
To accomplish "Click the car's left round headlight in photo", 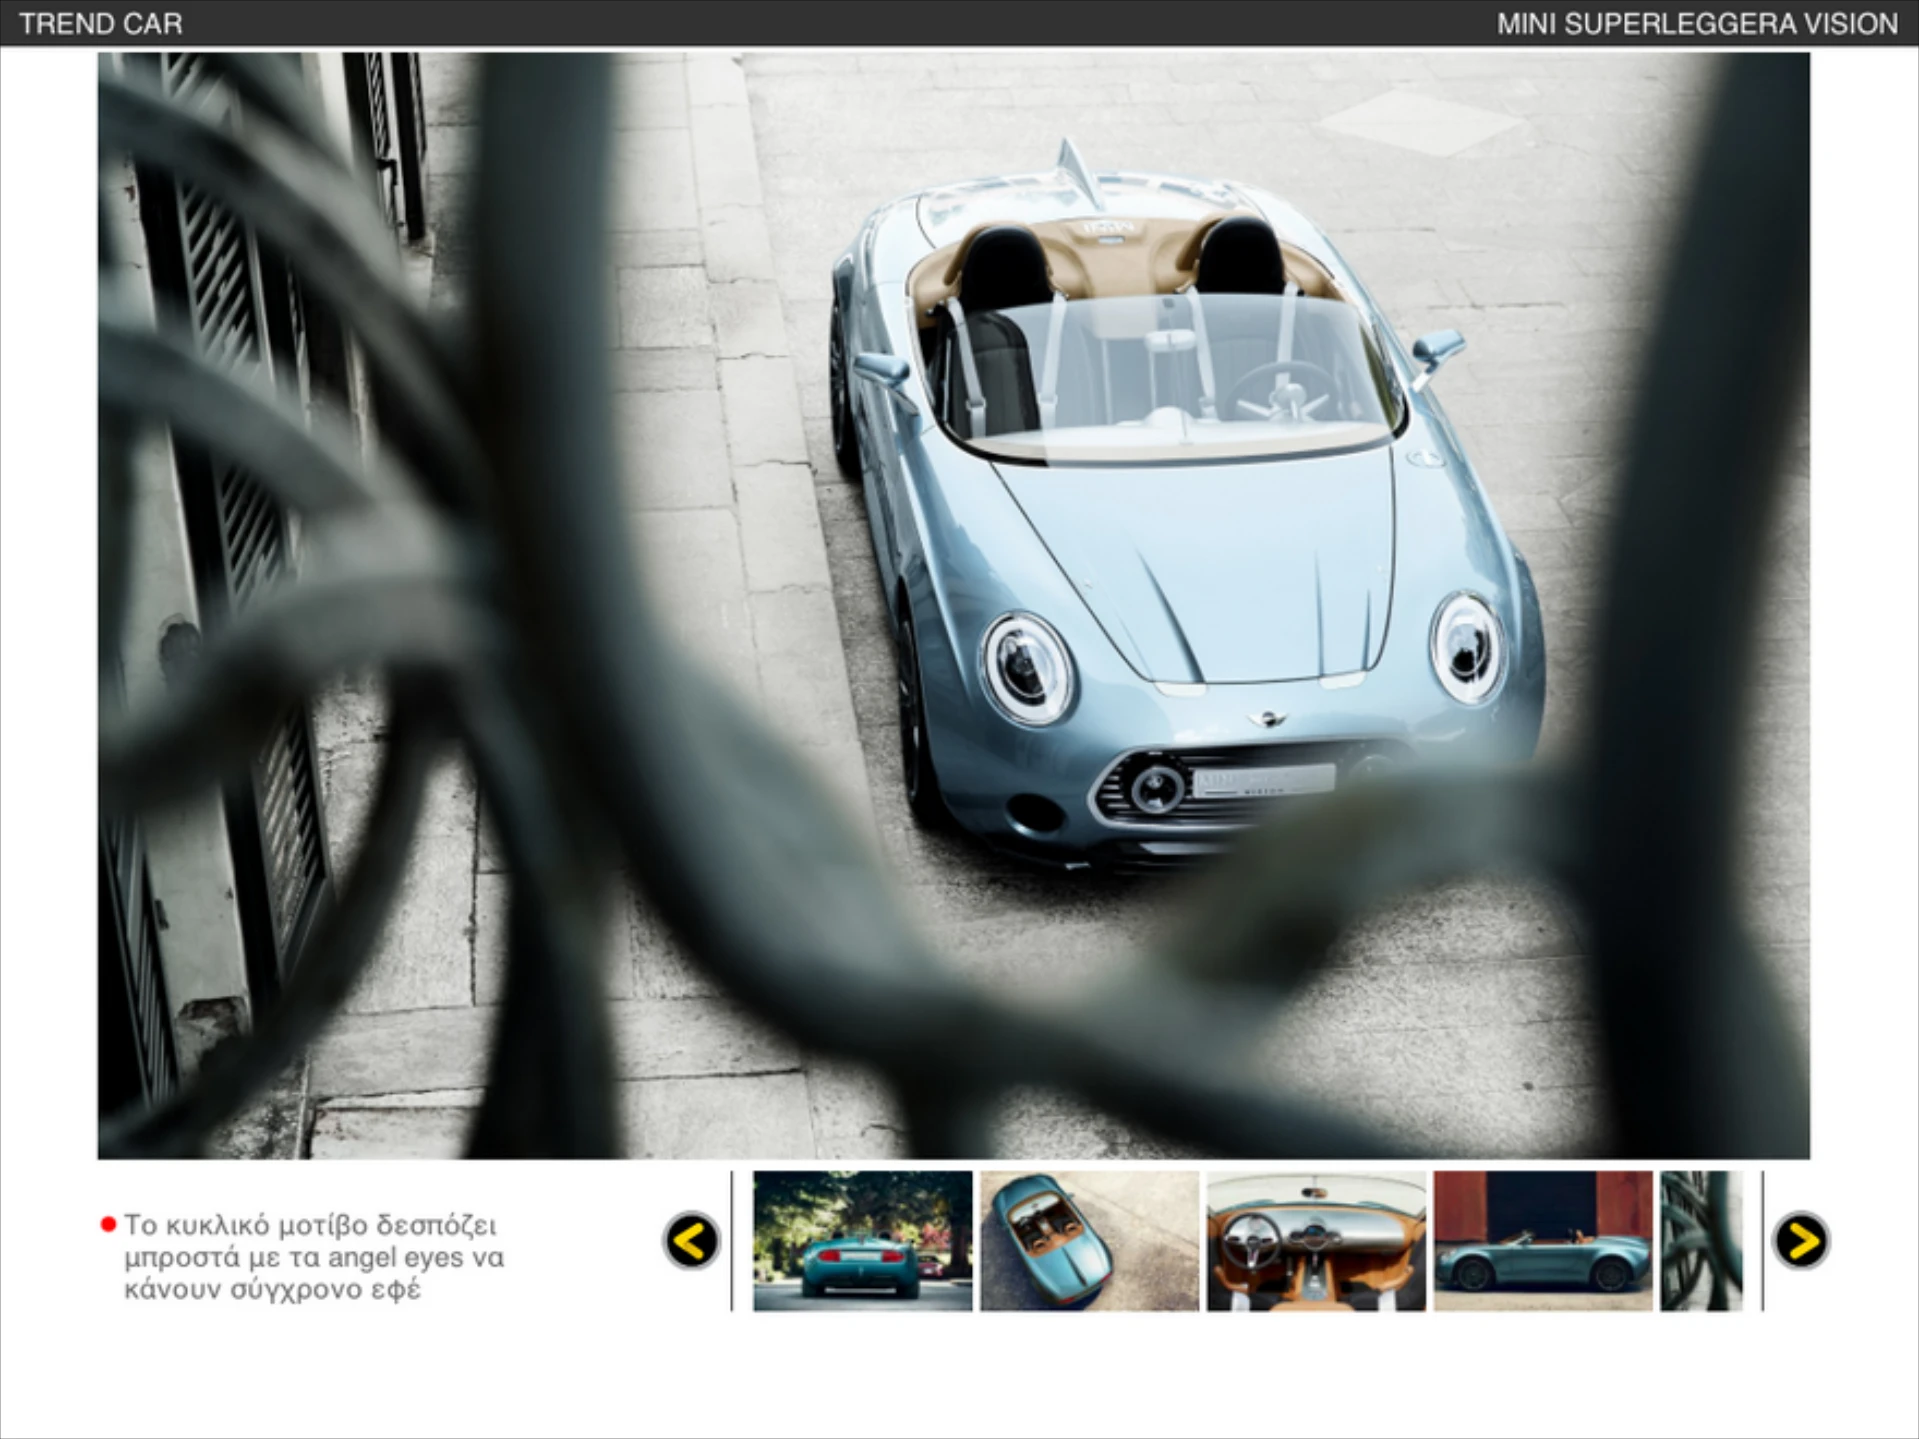I will (x=1025, y=666).
